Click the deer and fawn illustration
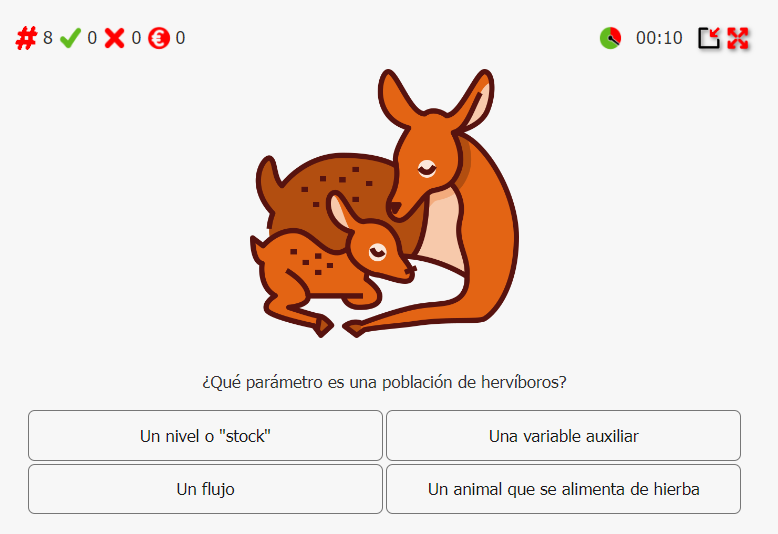Screen dimensions: 778x534 click(385, 203)
